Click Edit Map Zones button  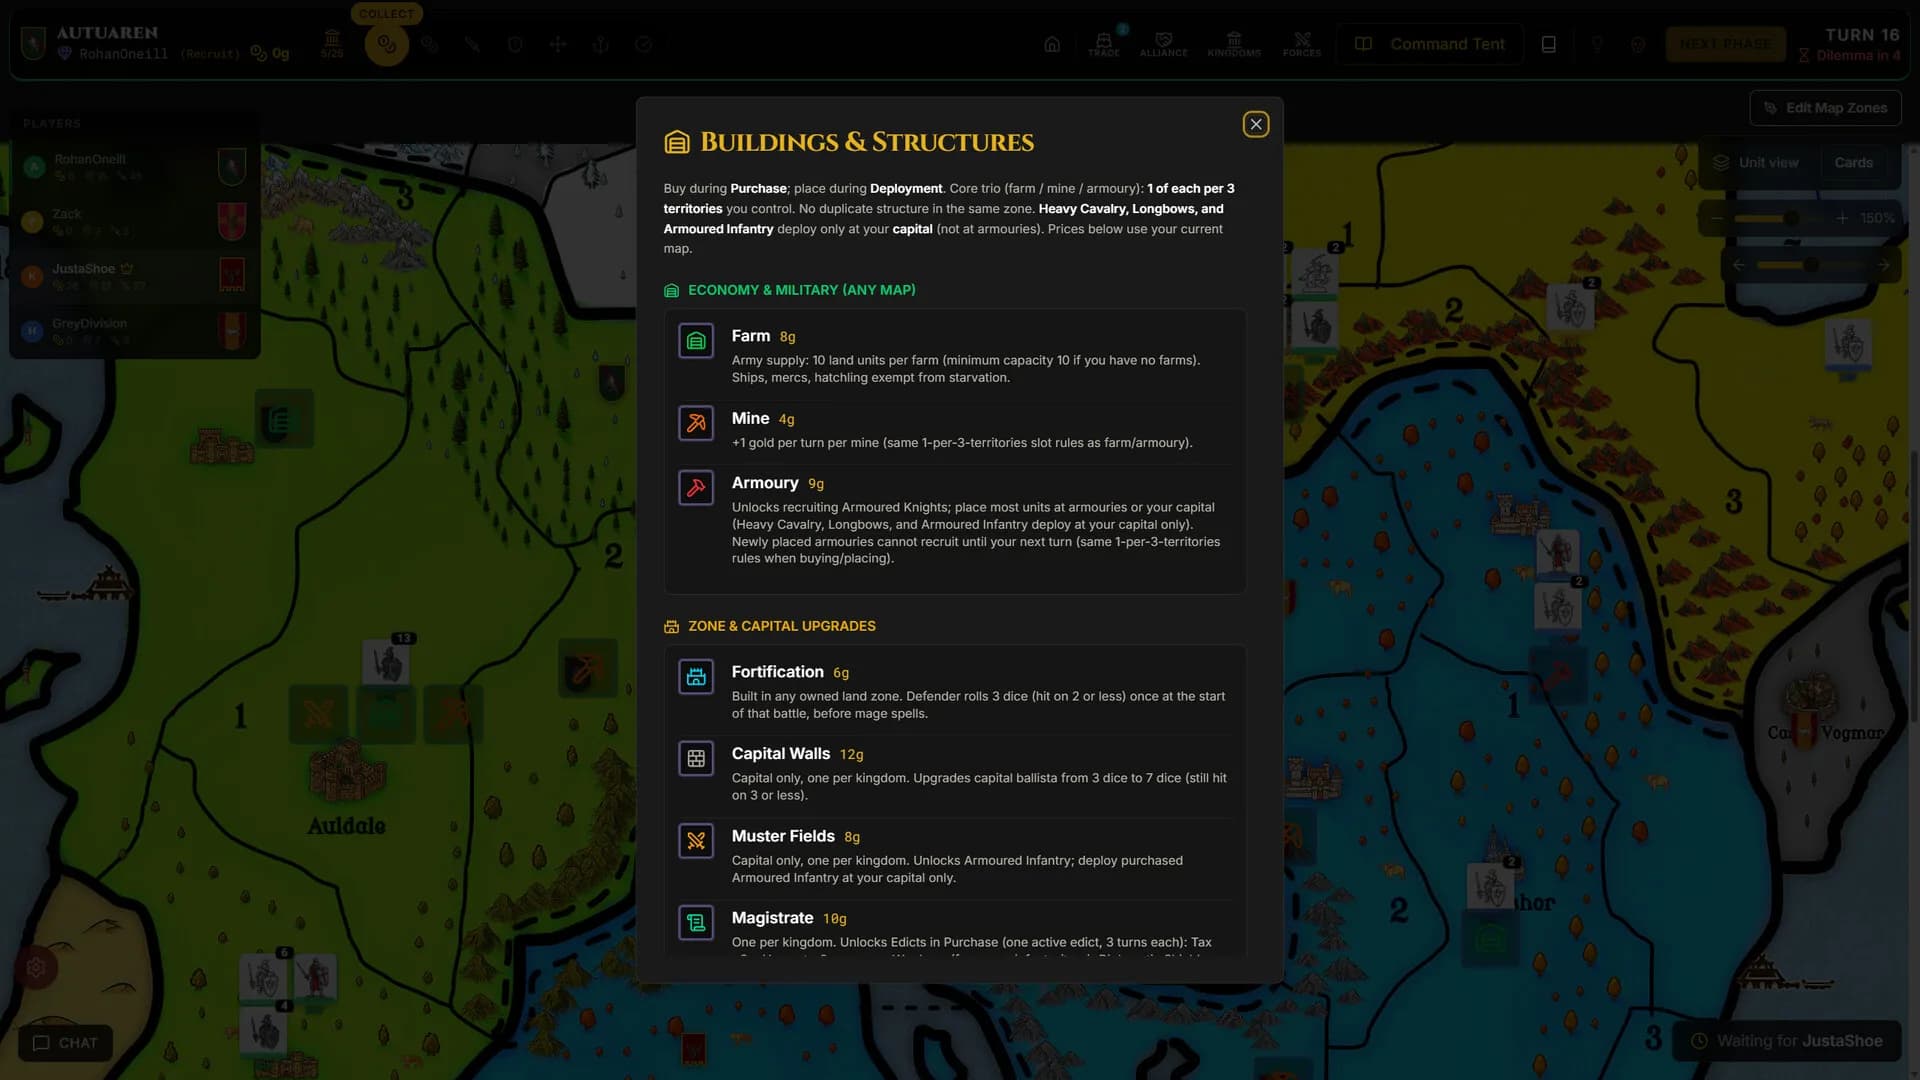(x=1826, y=108)
